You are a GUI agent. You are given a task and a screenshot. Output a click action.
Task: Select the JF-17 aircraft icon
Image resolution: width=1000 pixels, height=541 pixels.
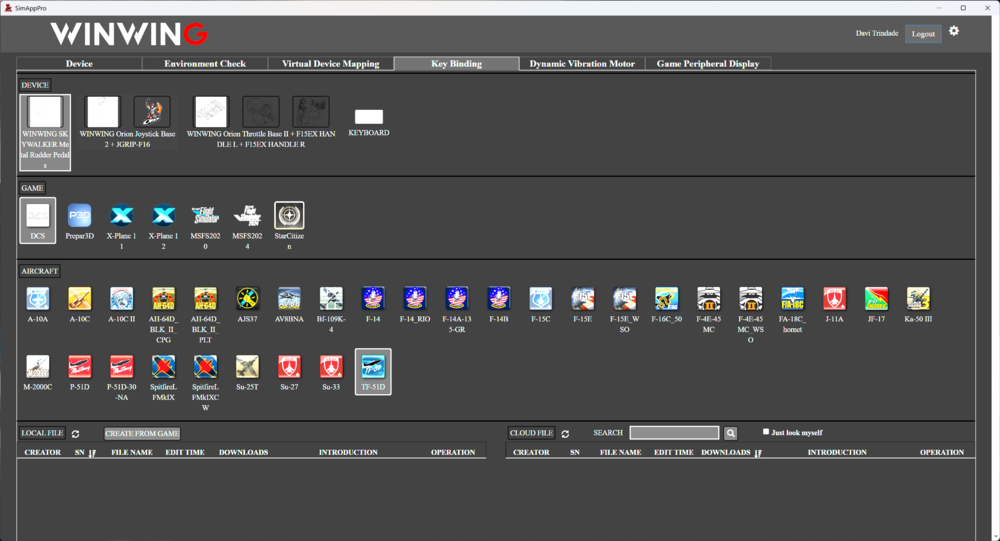876,299
